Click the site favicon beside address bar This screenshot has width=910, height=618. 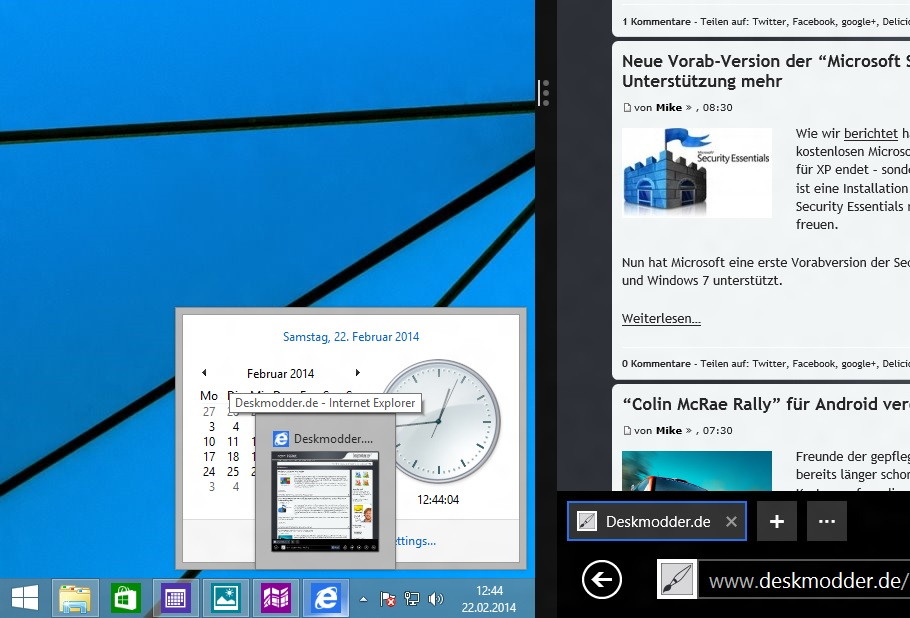click(x=677, y=579)
